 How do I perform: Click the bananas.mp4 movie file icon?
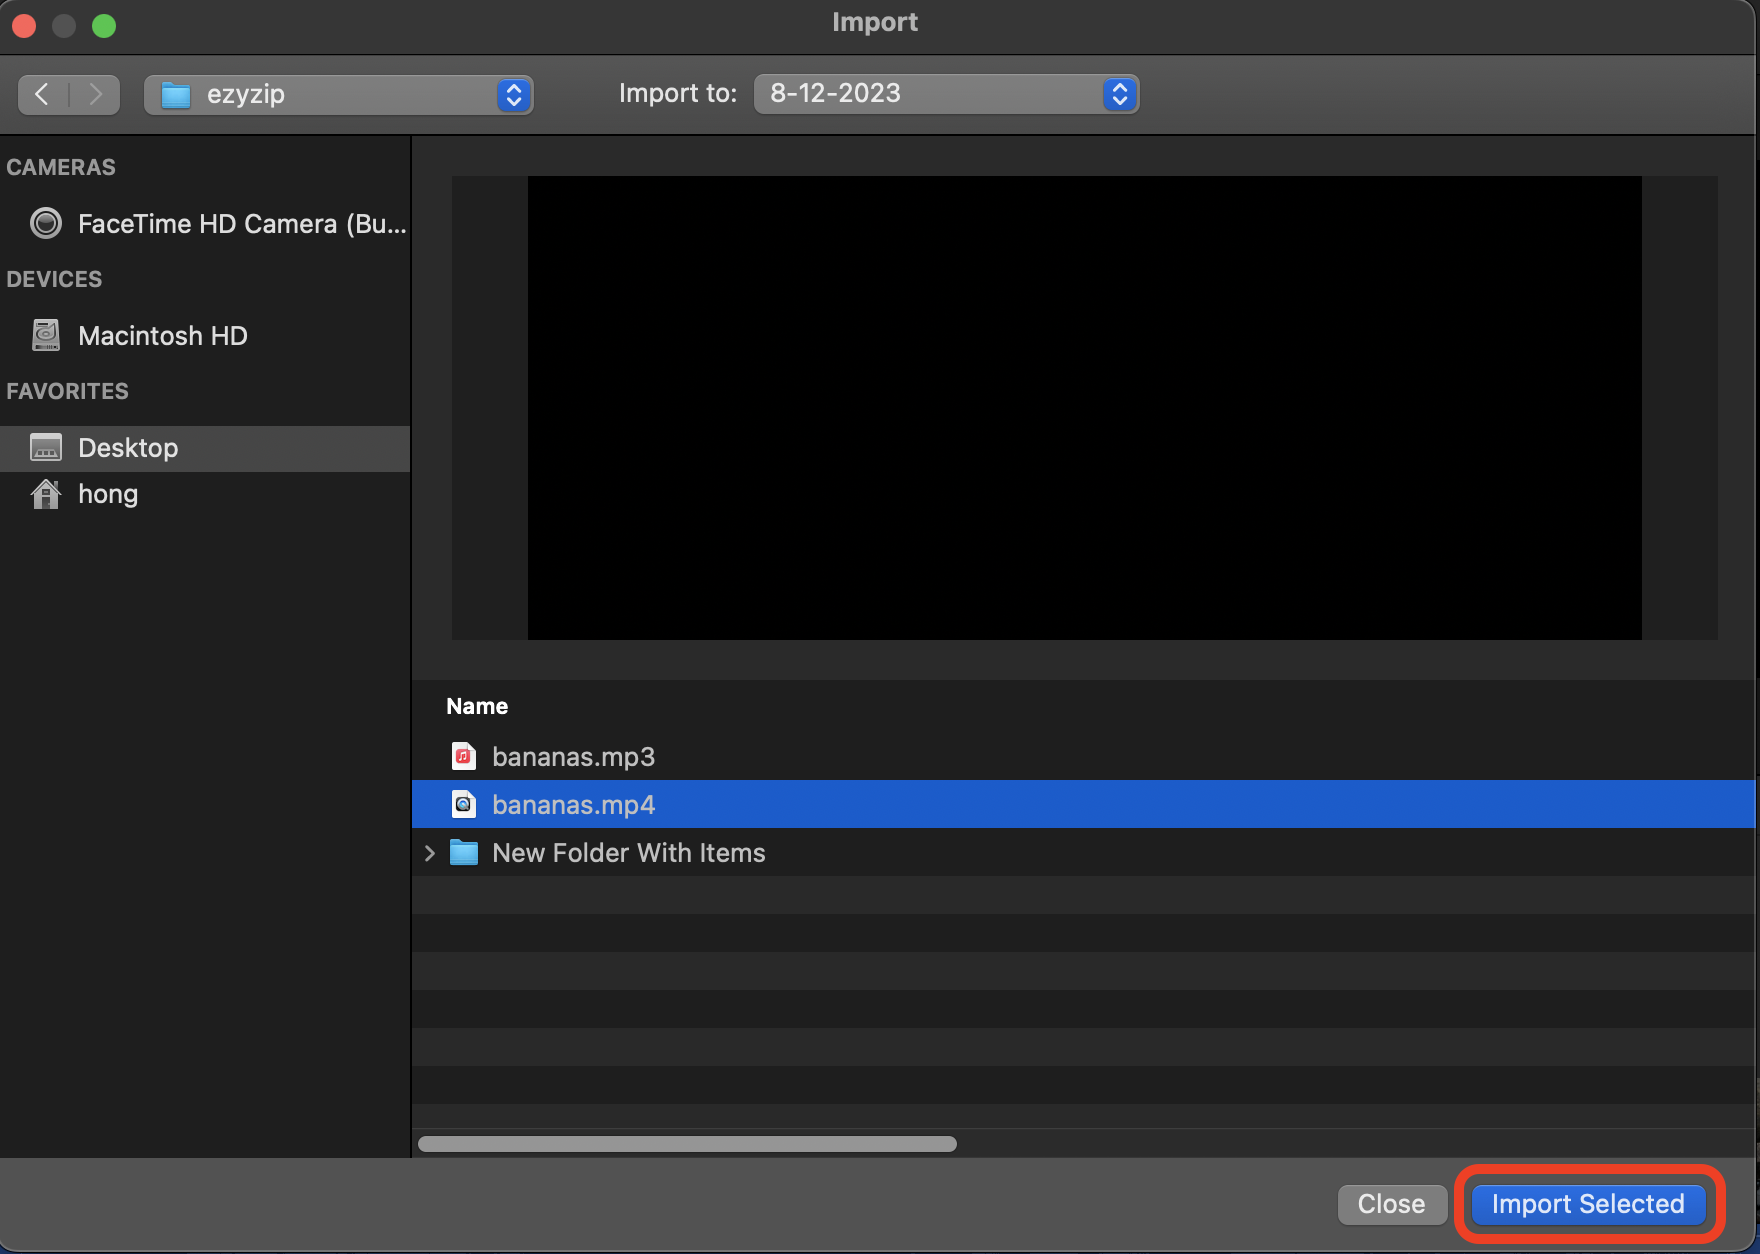pyautogui.click(x=463, y=804)
